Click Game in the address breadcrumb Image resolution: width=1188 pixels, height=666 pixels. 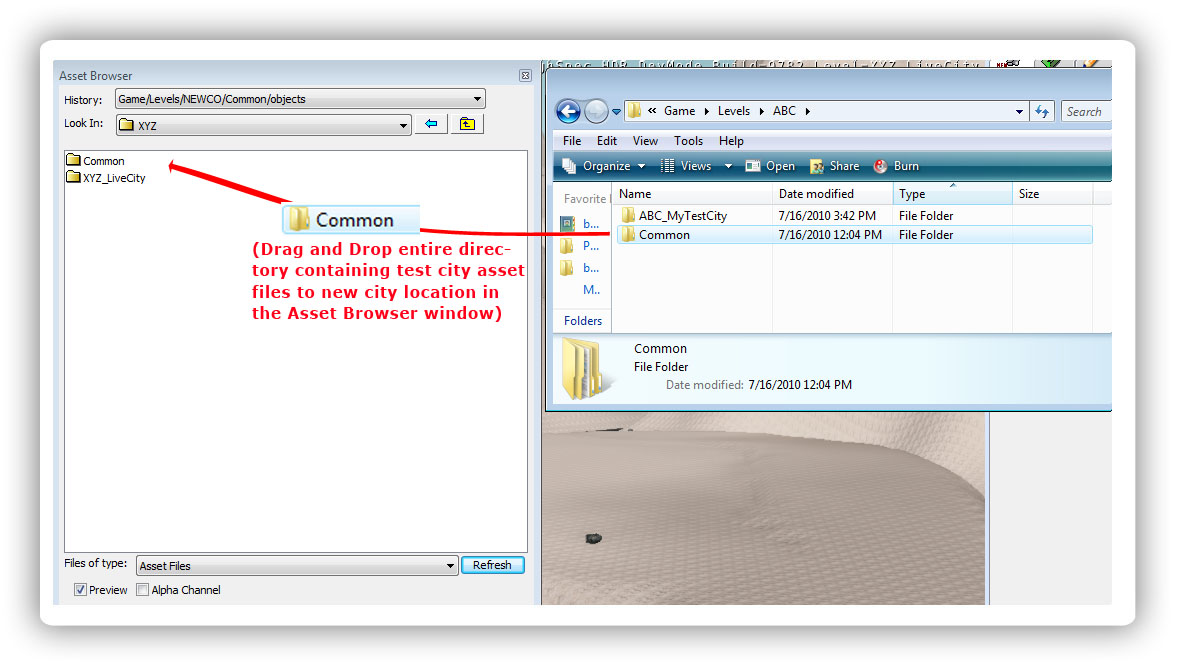point(680,111)
